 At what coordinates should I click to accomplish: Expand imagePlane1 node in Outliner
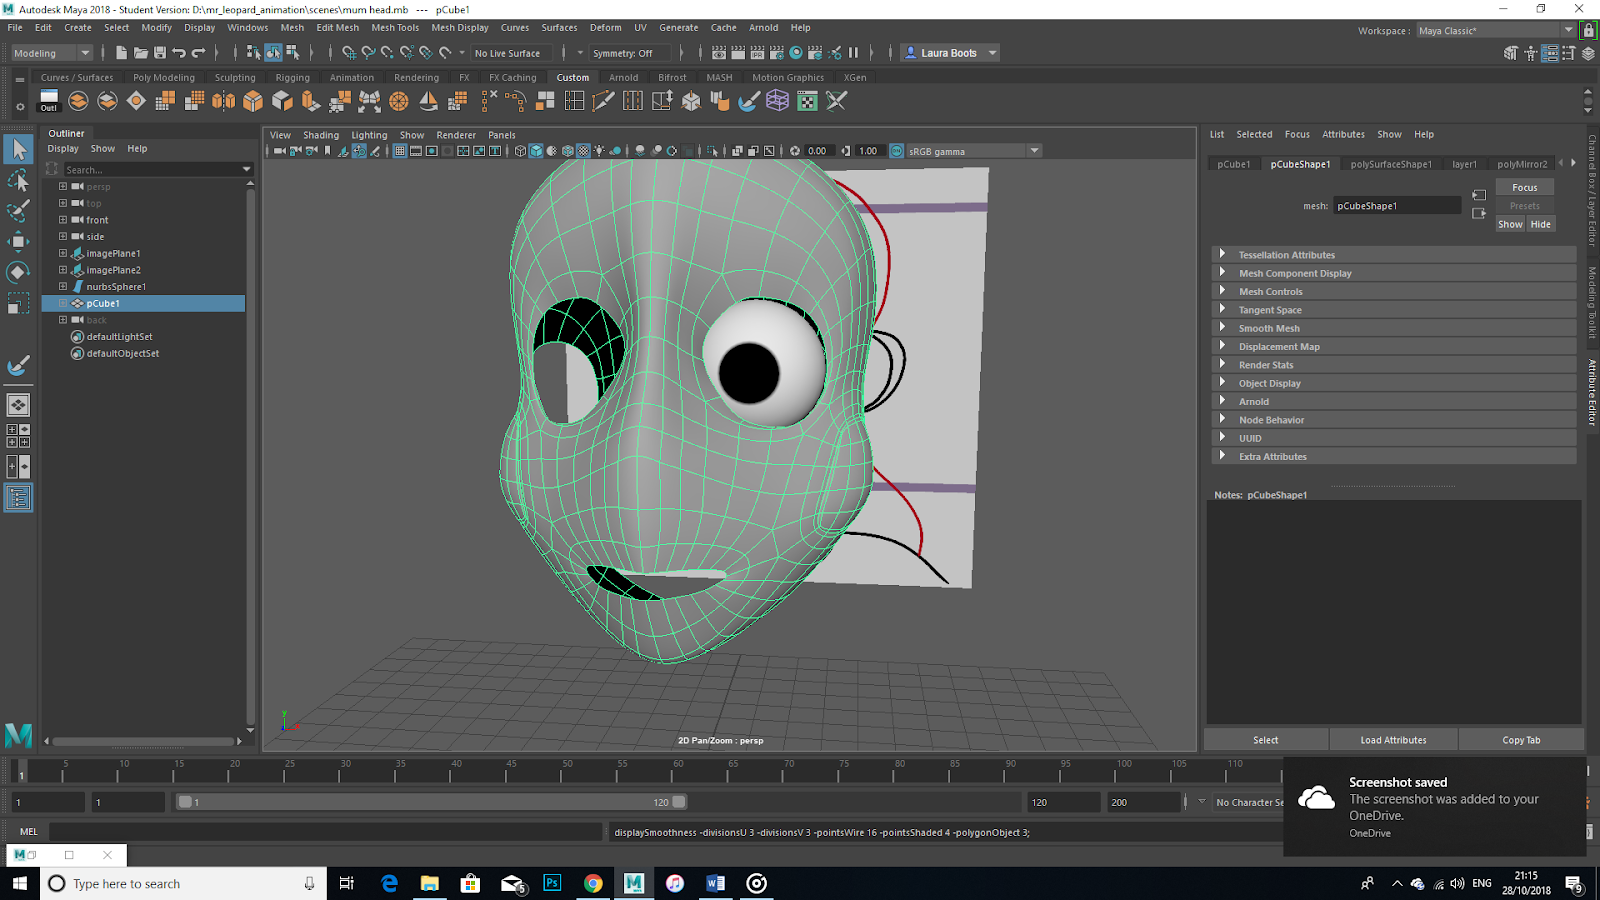pos(63,253)
